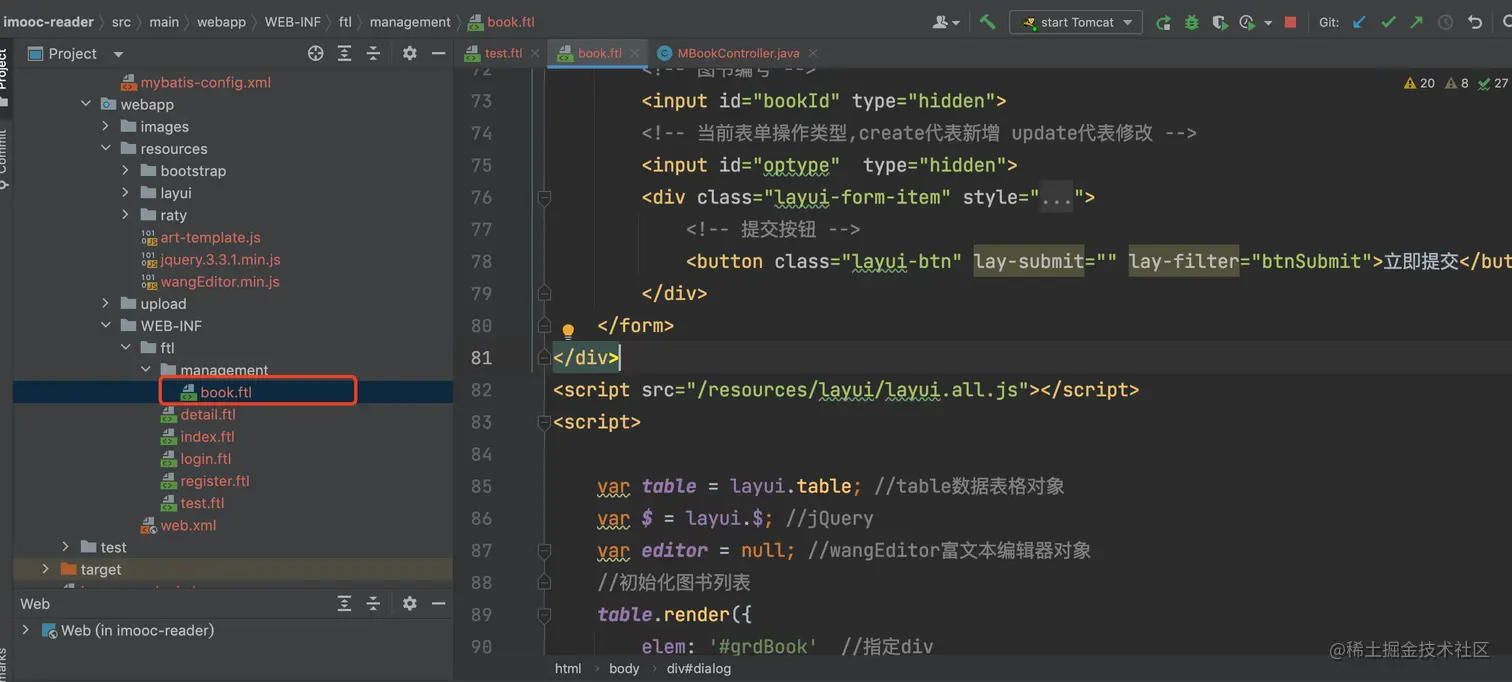Click the Run with Coverage shield icon
1512x682 pixels.
pyautogui.click(x=1219, y=22)
